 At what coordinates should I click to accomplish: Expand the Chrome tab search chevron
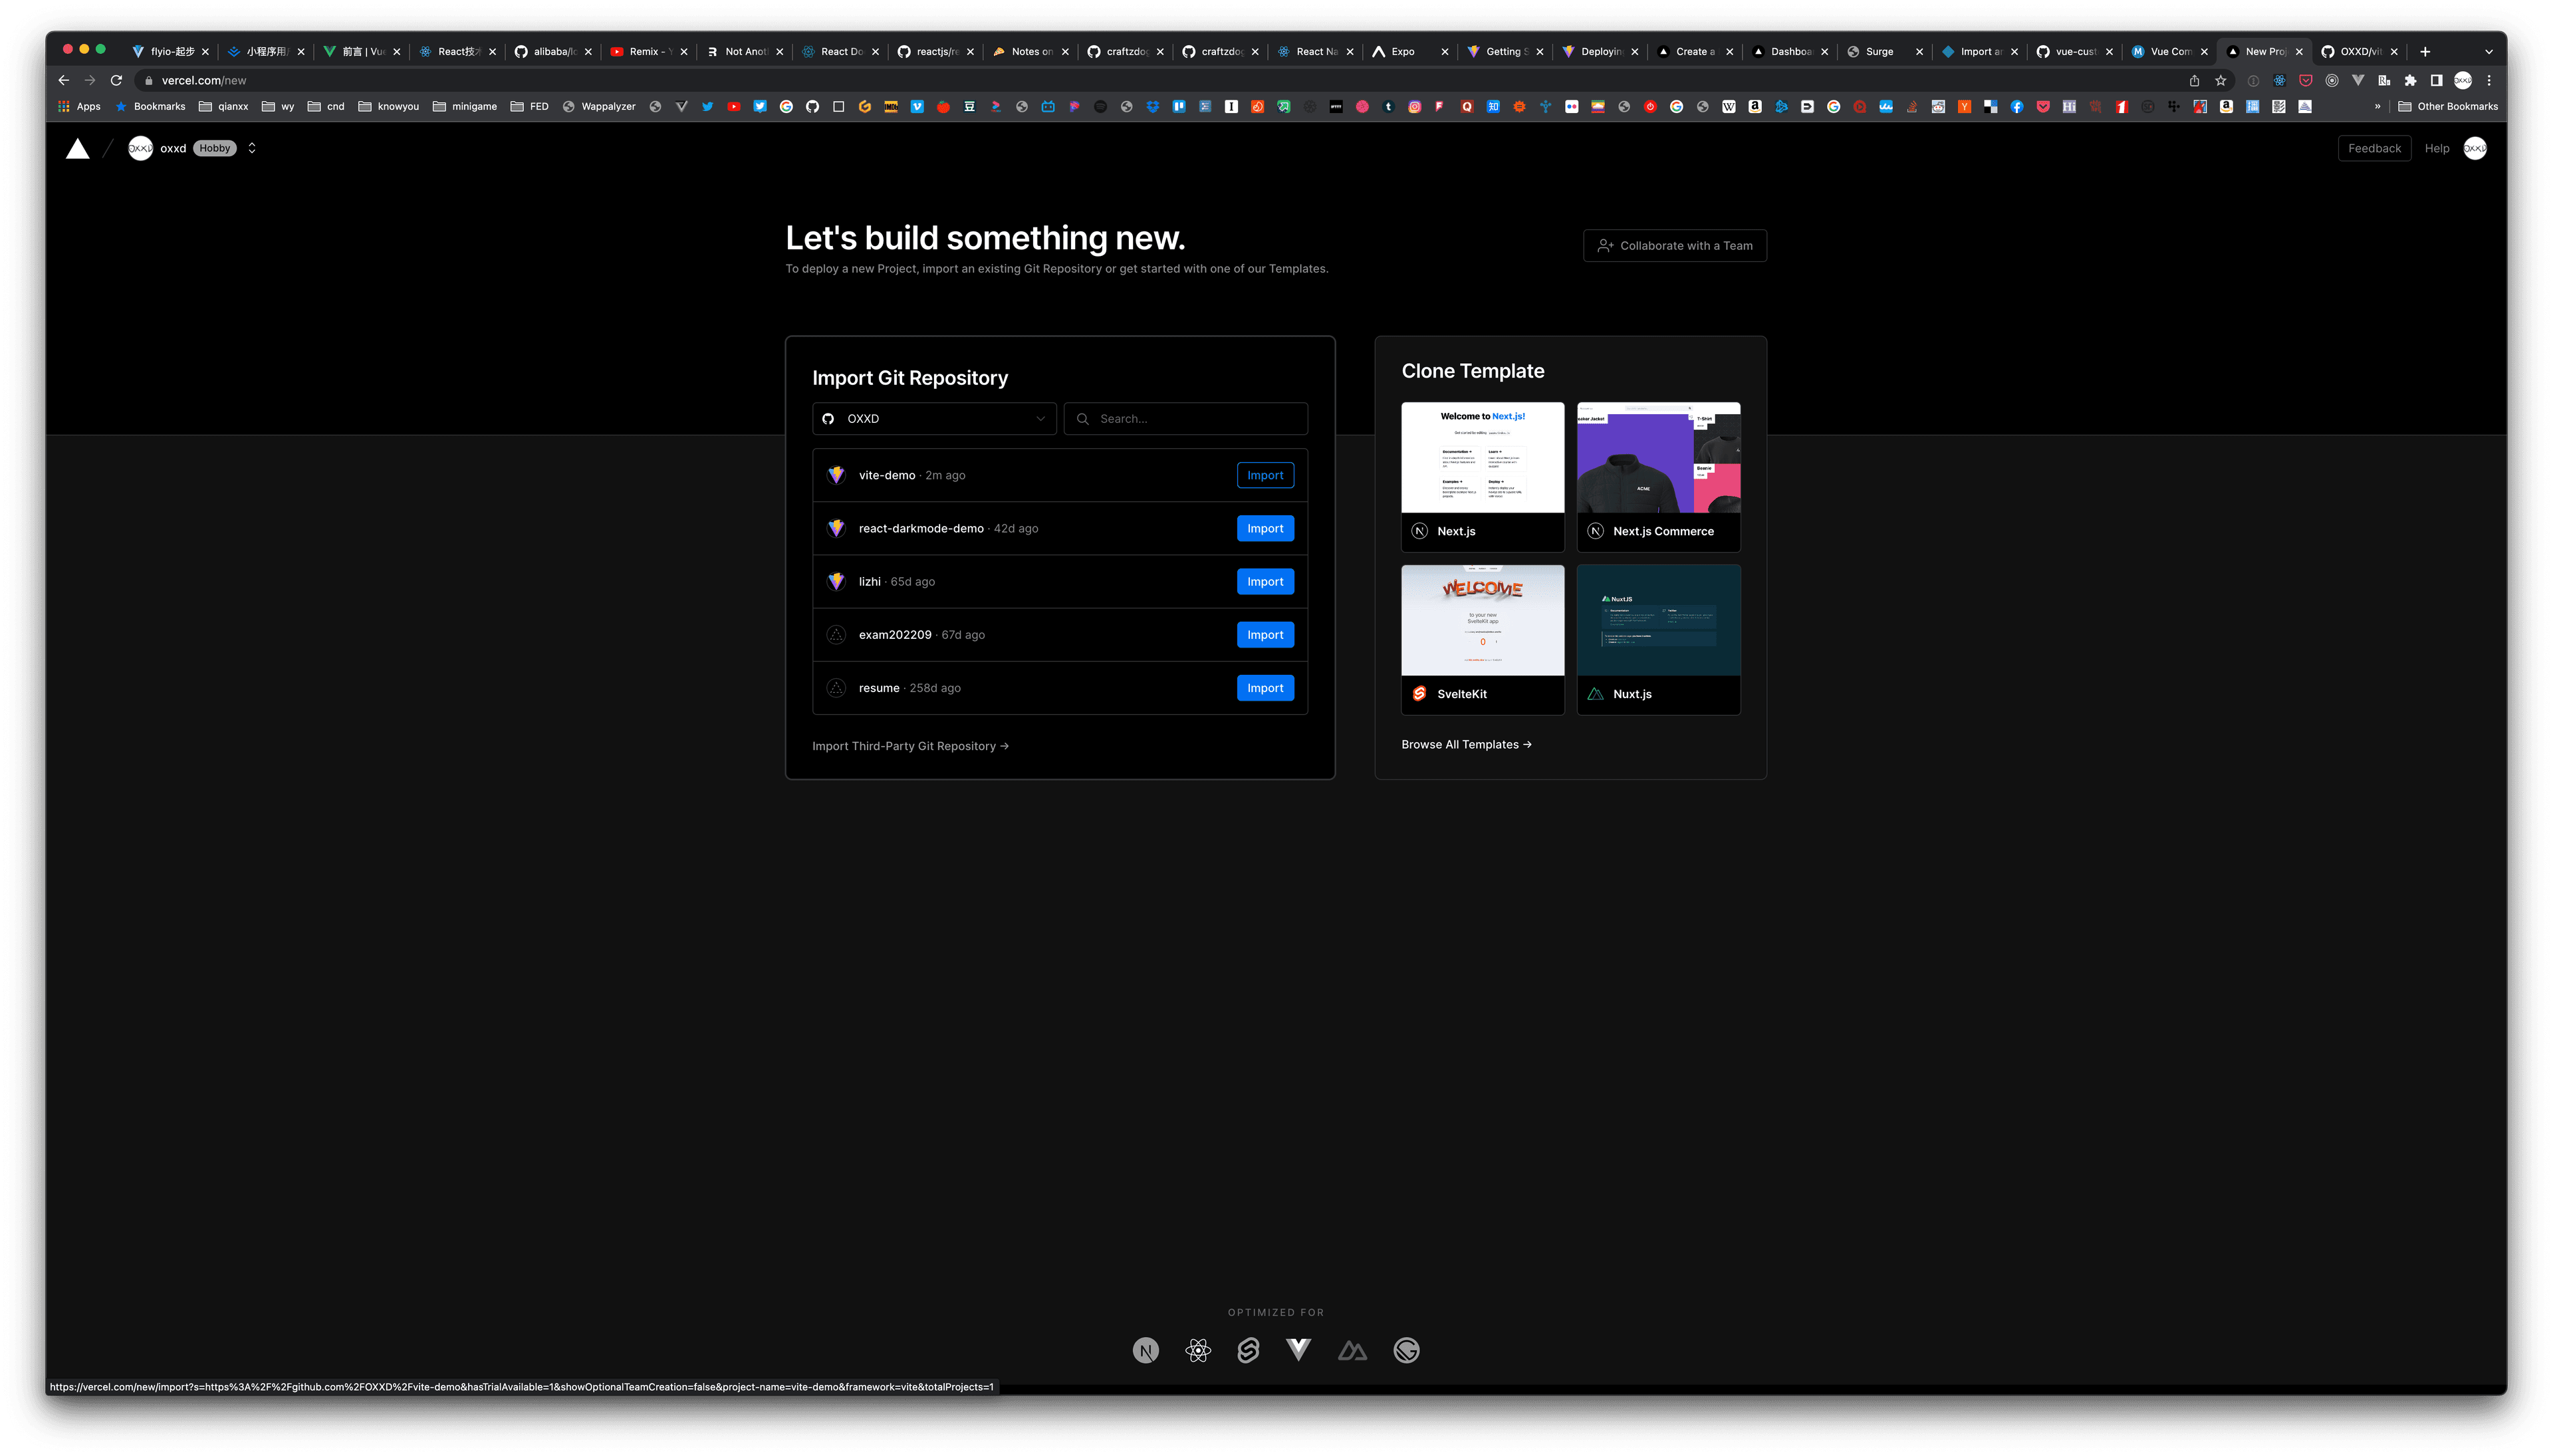pos(2488,52)
